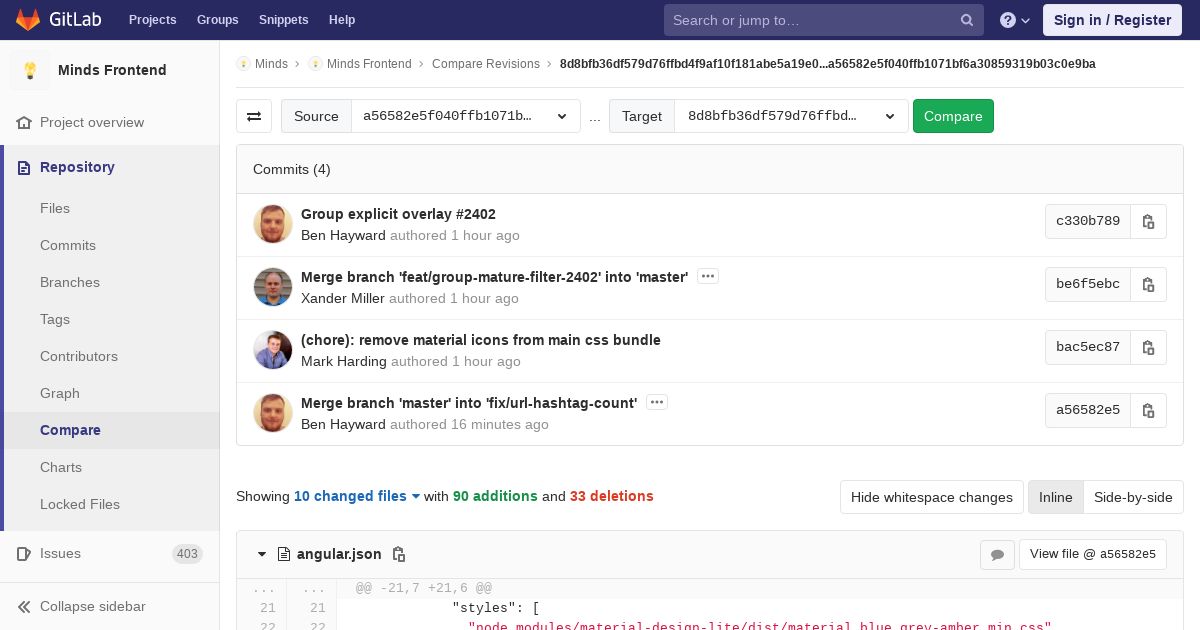Copy commit SHA c330b789 to clipboard
The height and width of the screenshot is (630, 1200).
click(x=1148, y=221)
